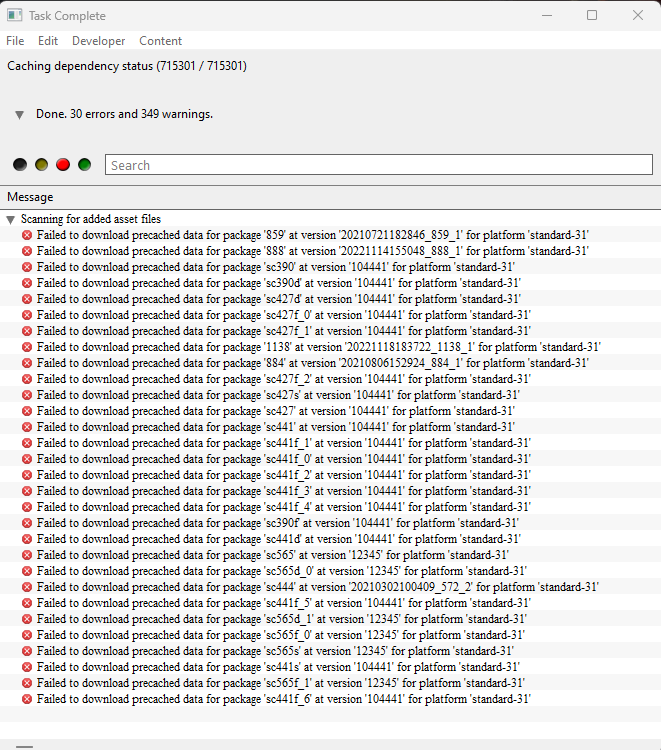
Task: Select the 'Scanning for added asset files' label
Action: pos(91,219)
